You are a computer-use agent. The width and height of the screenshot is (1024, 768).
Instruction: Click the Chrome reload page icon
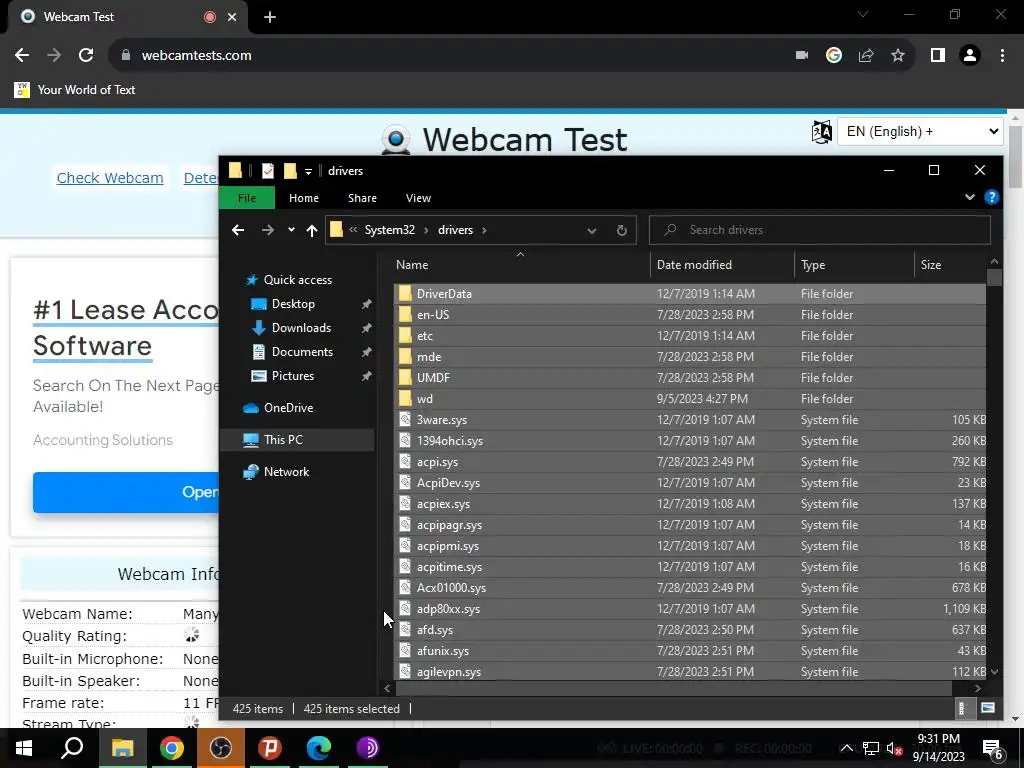[86, 56]
